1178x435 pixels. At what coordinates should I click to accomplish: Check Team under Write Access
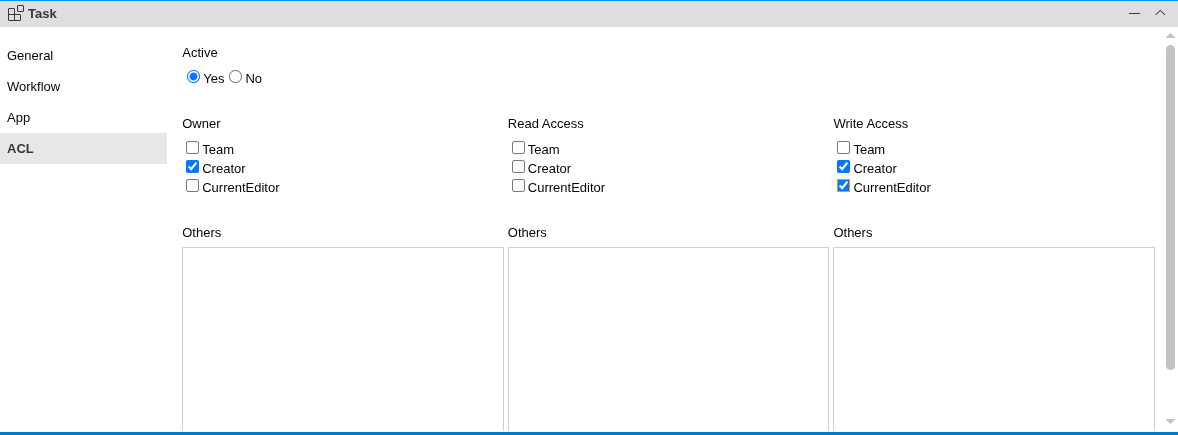[844, 148]
